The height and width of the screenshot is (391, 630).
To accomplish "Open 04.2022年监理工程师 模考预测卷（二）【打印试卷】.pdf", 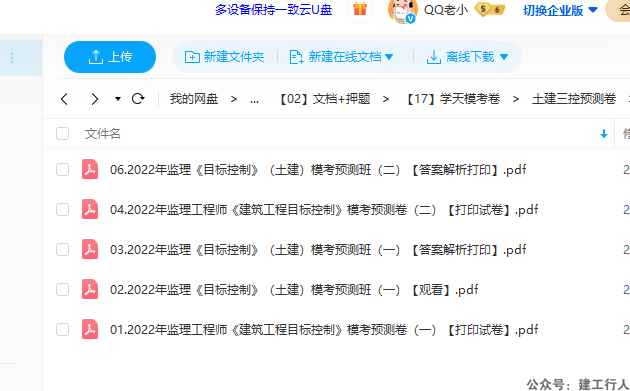I will 324,209.
